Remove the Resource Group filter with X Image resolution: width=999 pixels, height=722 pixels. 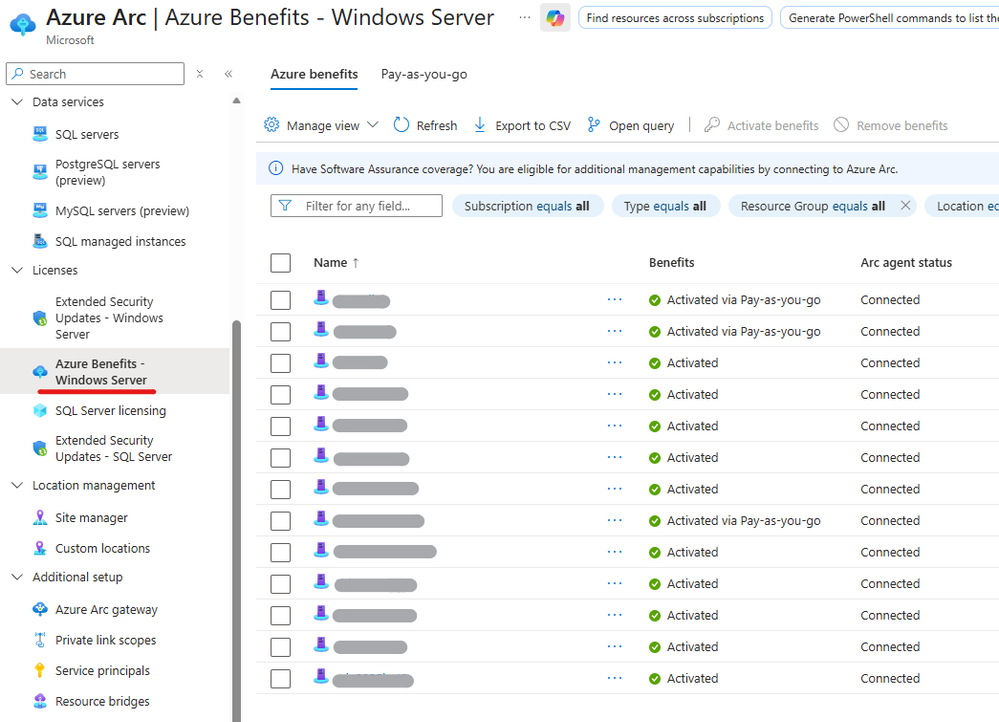click(905, 205)
